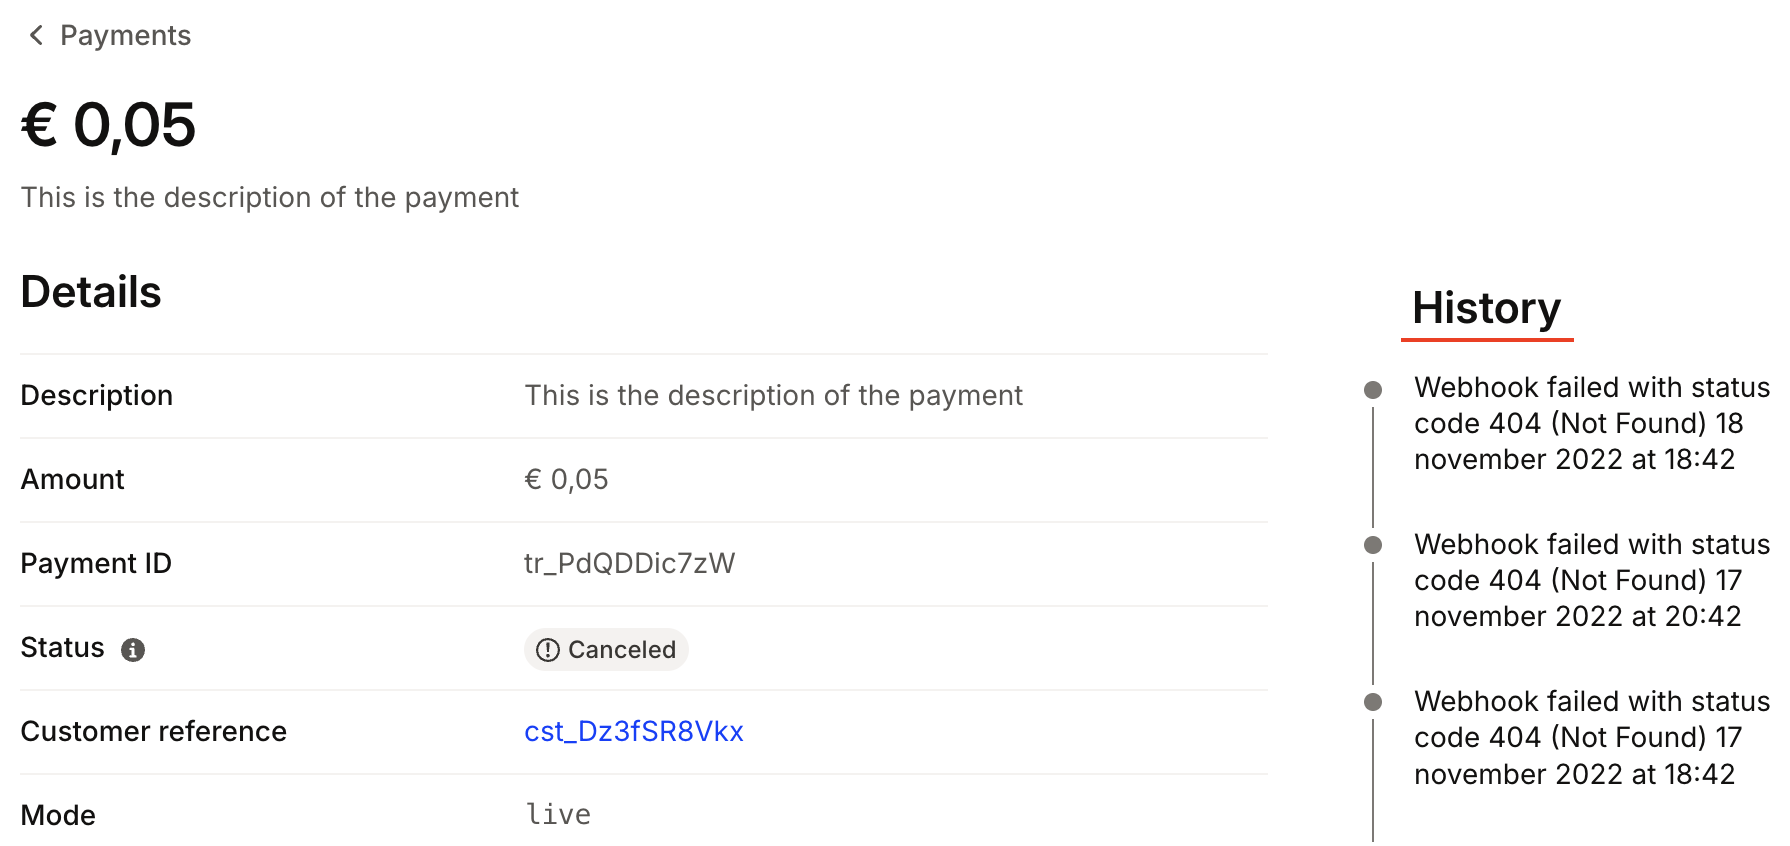Select the Payment ID value tr_PdQDDic7zW
The height and width of the screenshot is (846, 1790).
click(629, 564)
